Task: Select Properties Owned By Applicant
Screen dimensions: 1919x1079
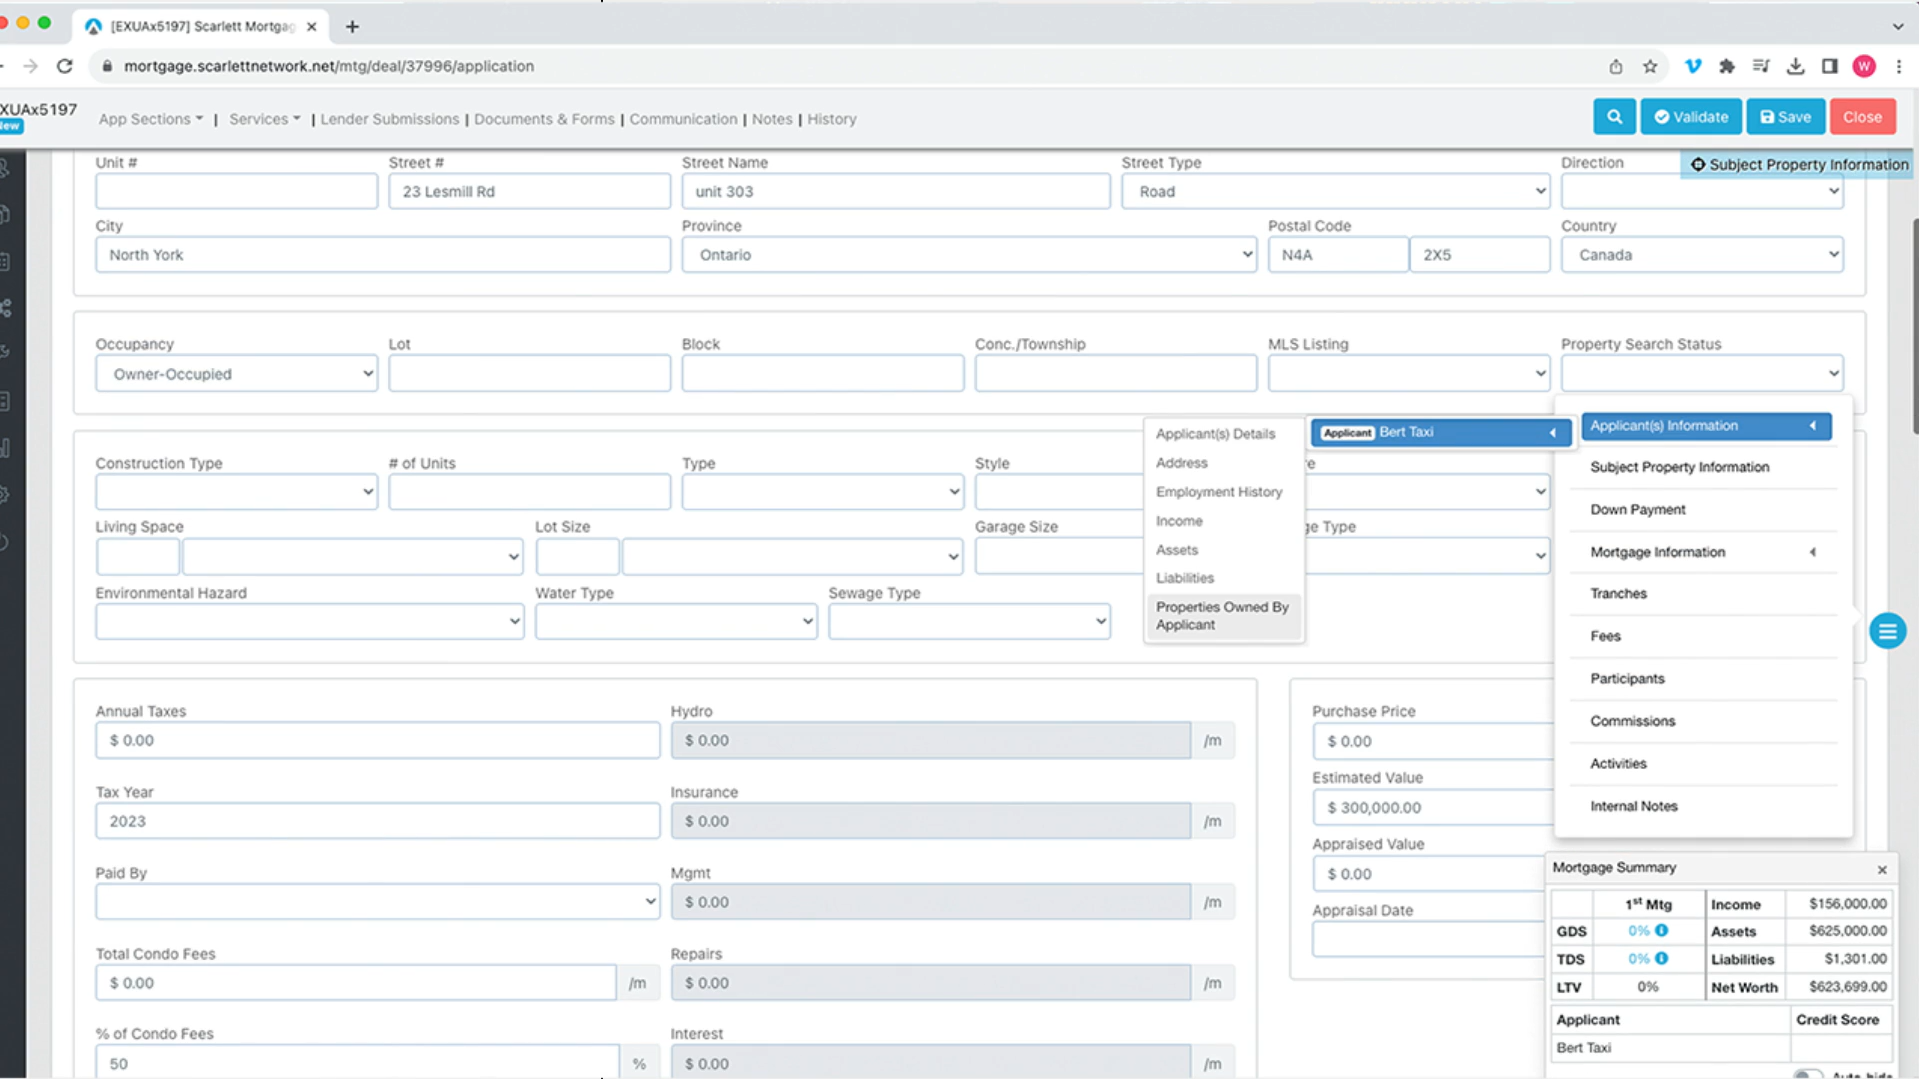Action: [x=1221, y=616]
